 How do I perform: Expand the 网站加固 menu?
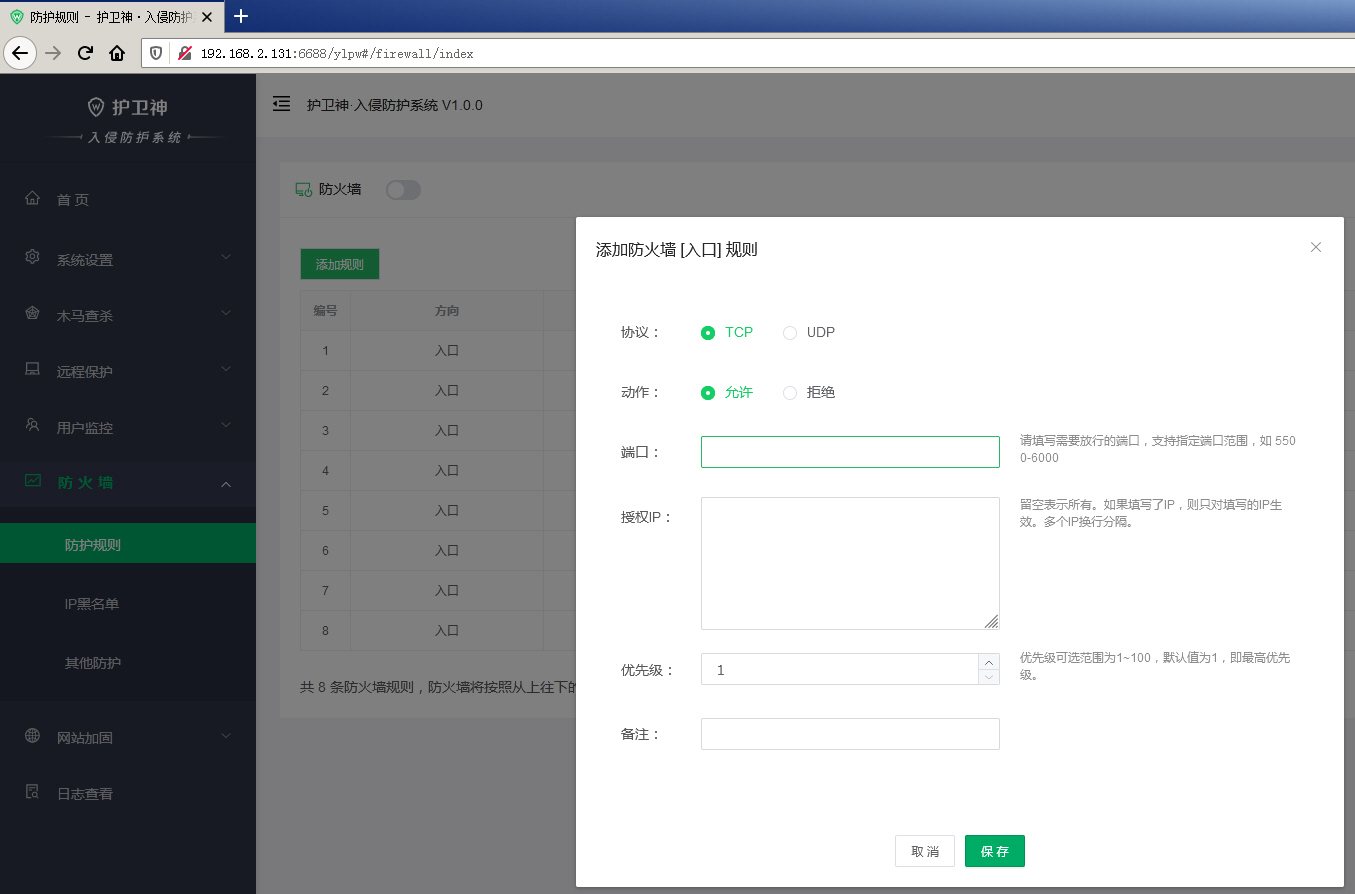click(x=226, y=736)
